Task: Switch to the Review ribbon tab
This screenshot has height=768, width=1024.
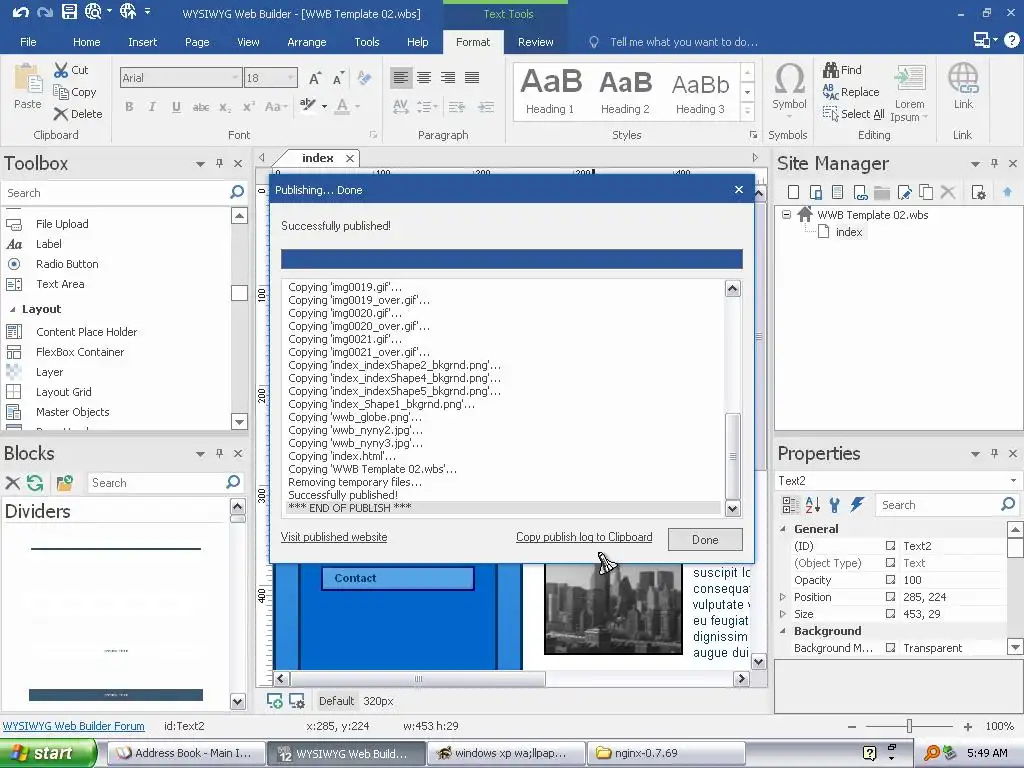Action: (x=536, y=42)
